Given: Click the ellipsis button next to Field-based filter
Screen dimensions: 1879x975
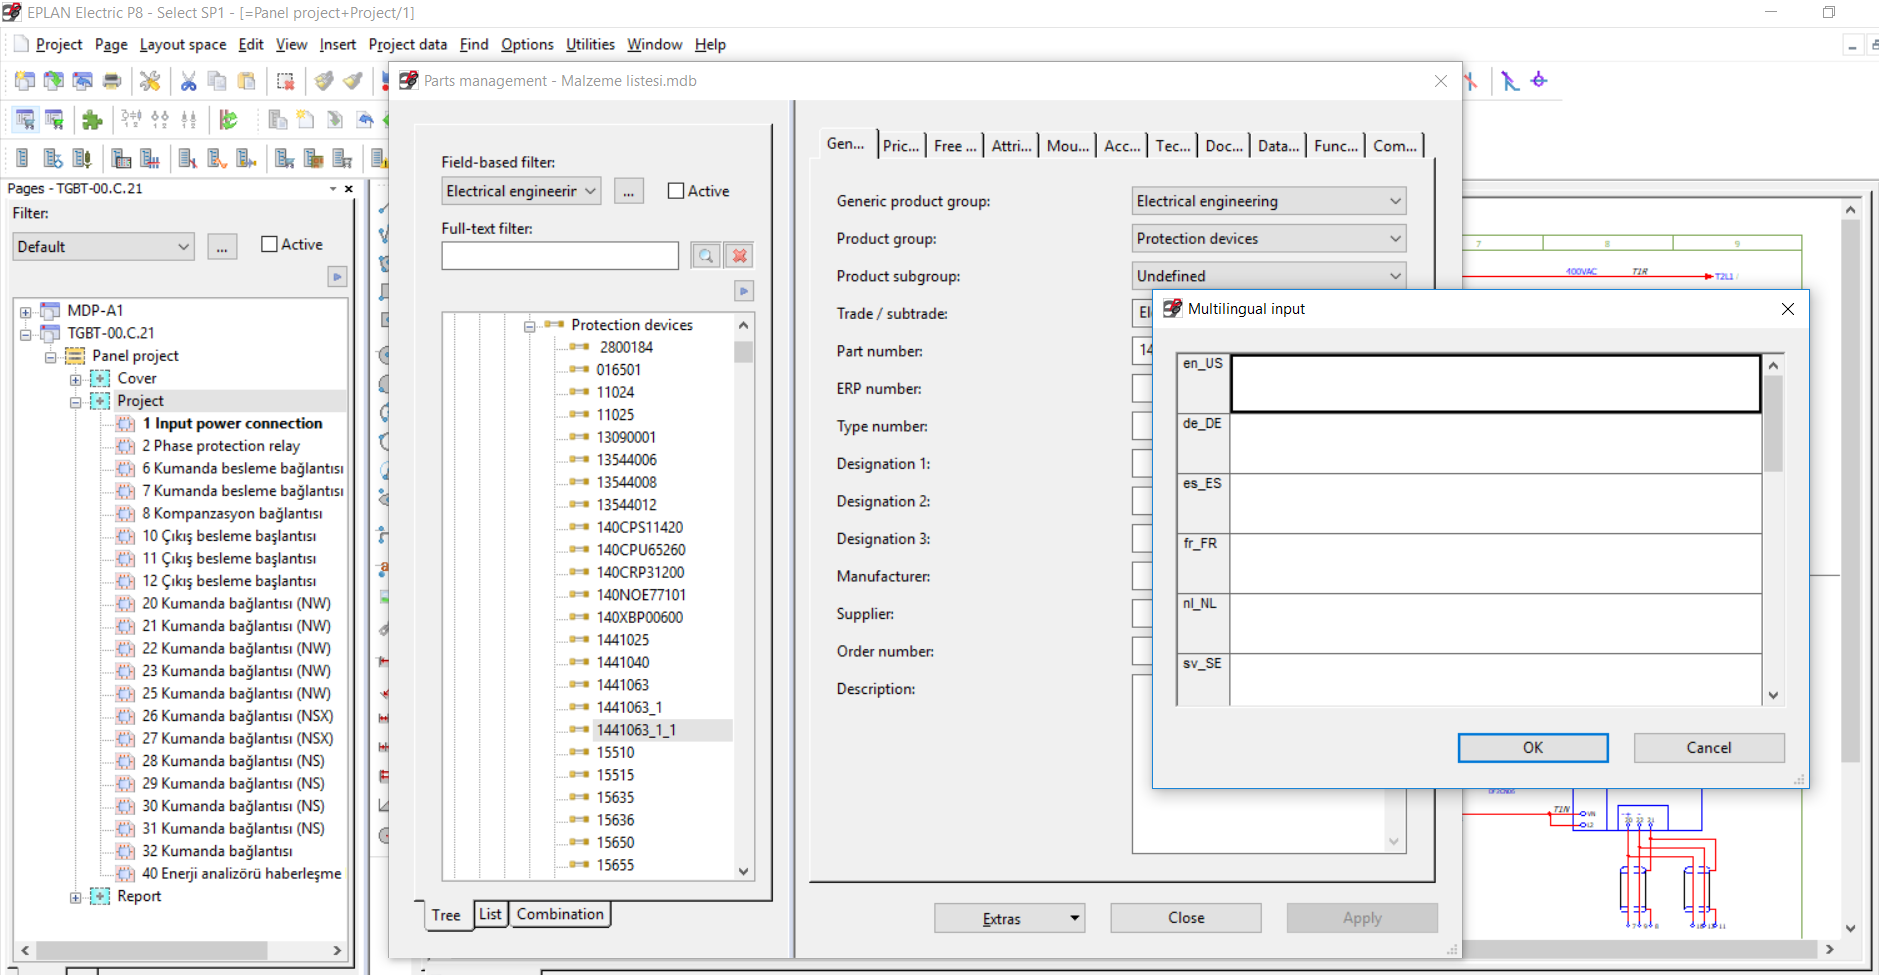Looking at the screenshot, I should click(x=628, y=191).
